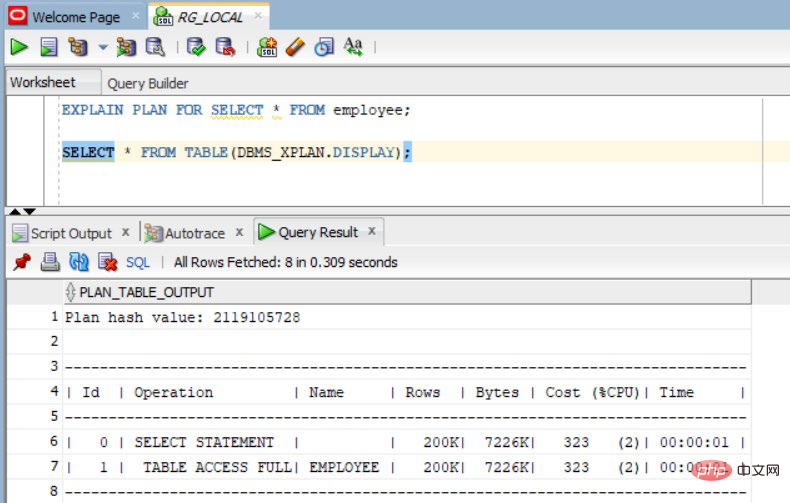The height and width of the screenshot is (503, 790).
Task: Click the Rollback toolbar icon
Action: point(225,47)
